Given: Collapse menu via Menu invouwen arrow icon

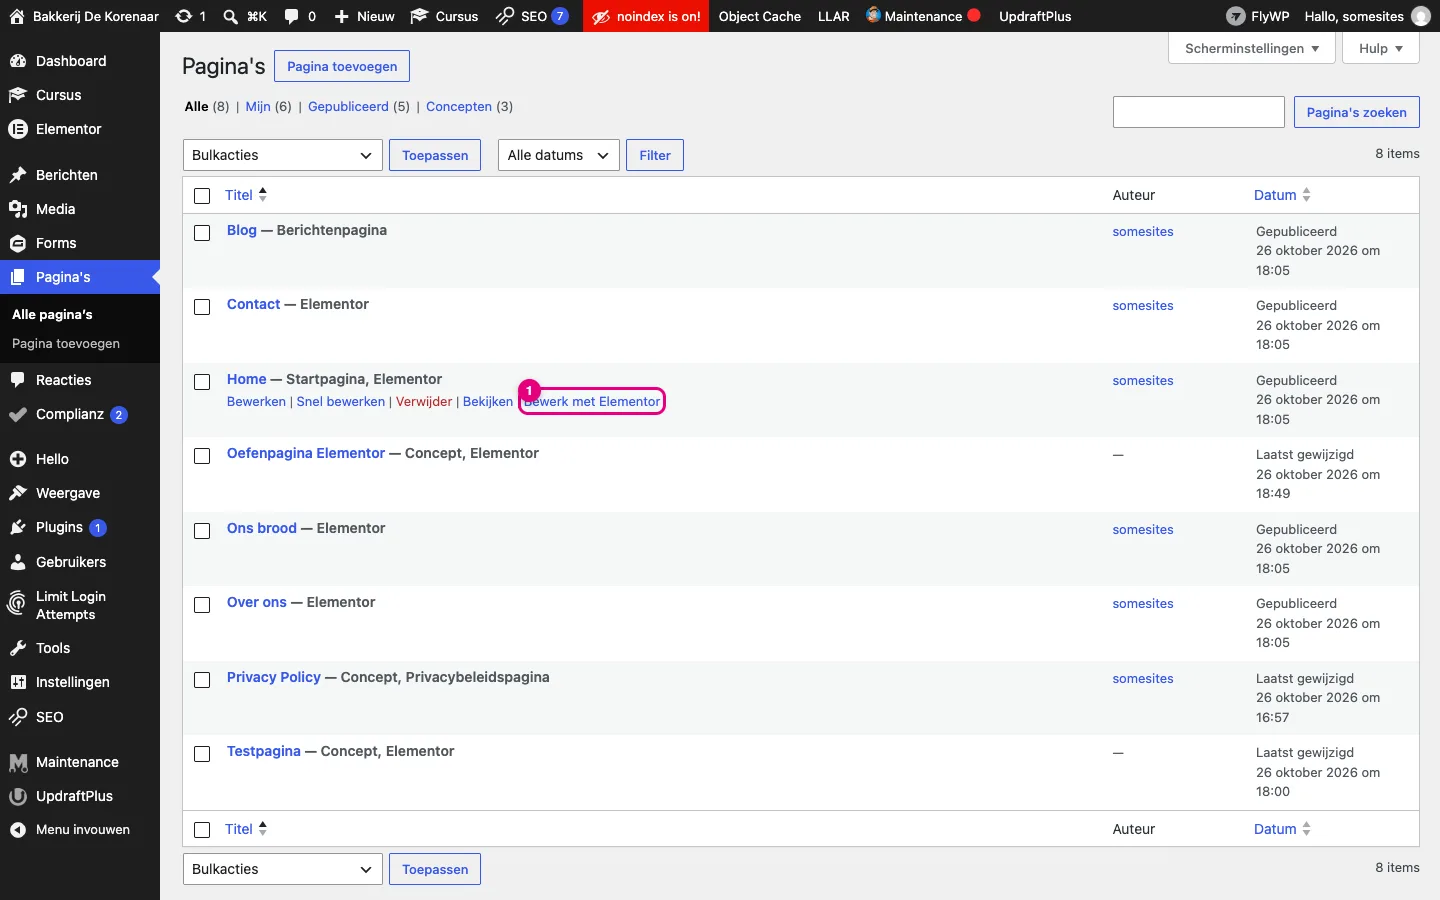Looking at the screenshot, I should point(17,830).
